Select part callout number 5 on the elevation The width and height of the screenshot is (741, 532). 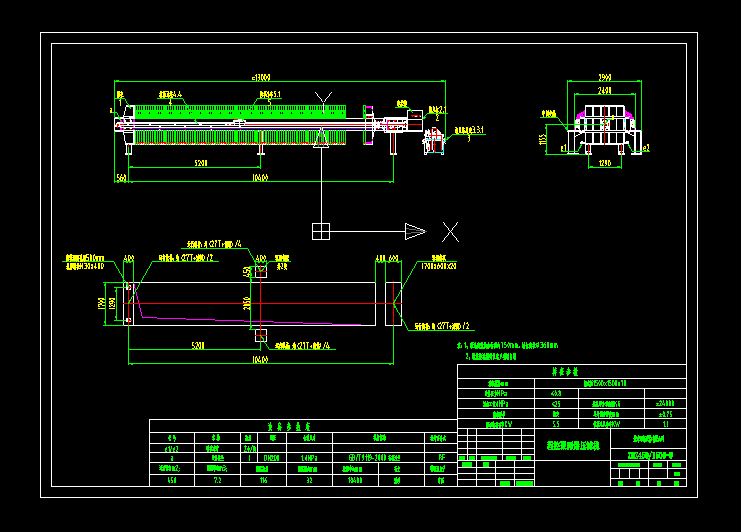click(270, 102)
